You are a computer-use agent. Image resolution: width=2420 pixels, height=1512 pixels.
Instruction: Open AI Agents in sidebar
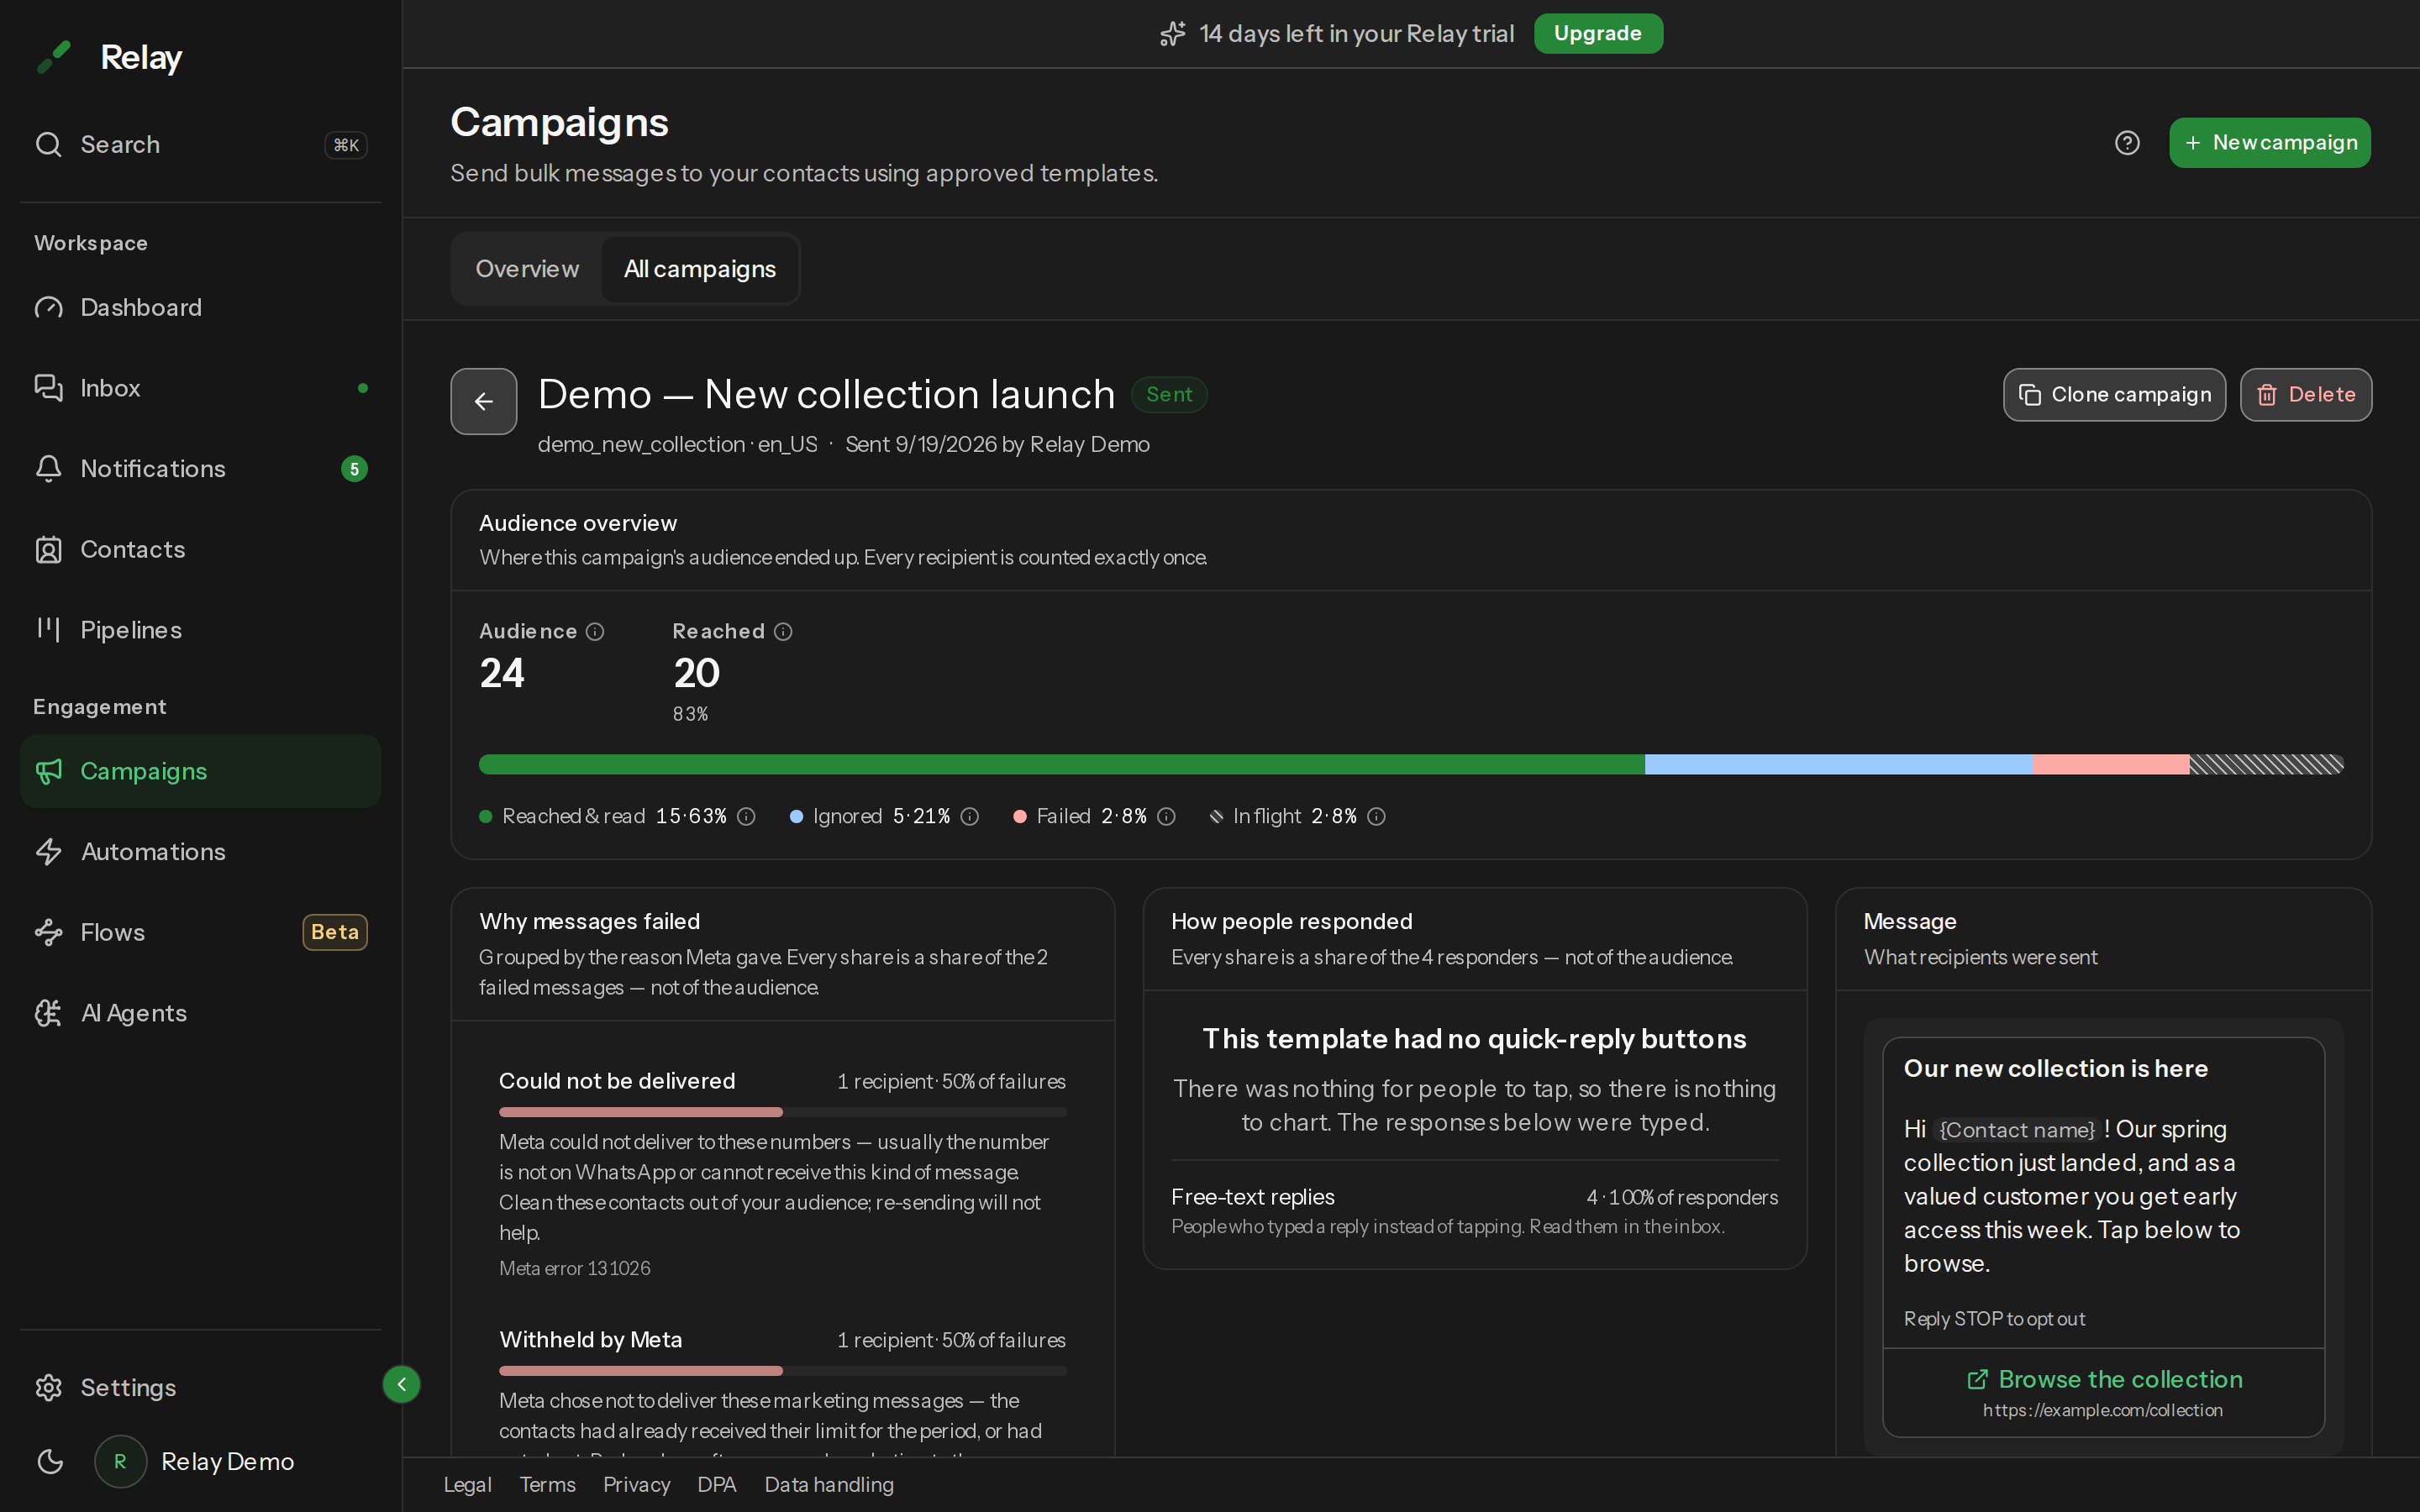coord(200,1013)
